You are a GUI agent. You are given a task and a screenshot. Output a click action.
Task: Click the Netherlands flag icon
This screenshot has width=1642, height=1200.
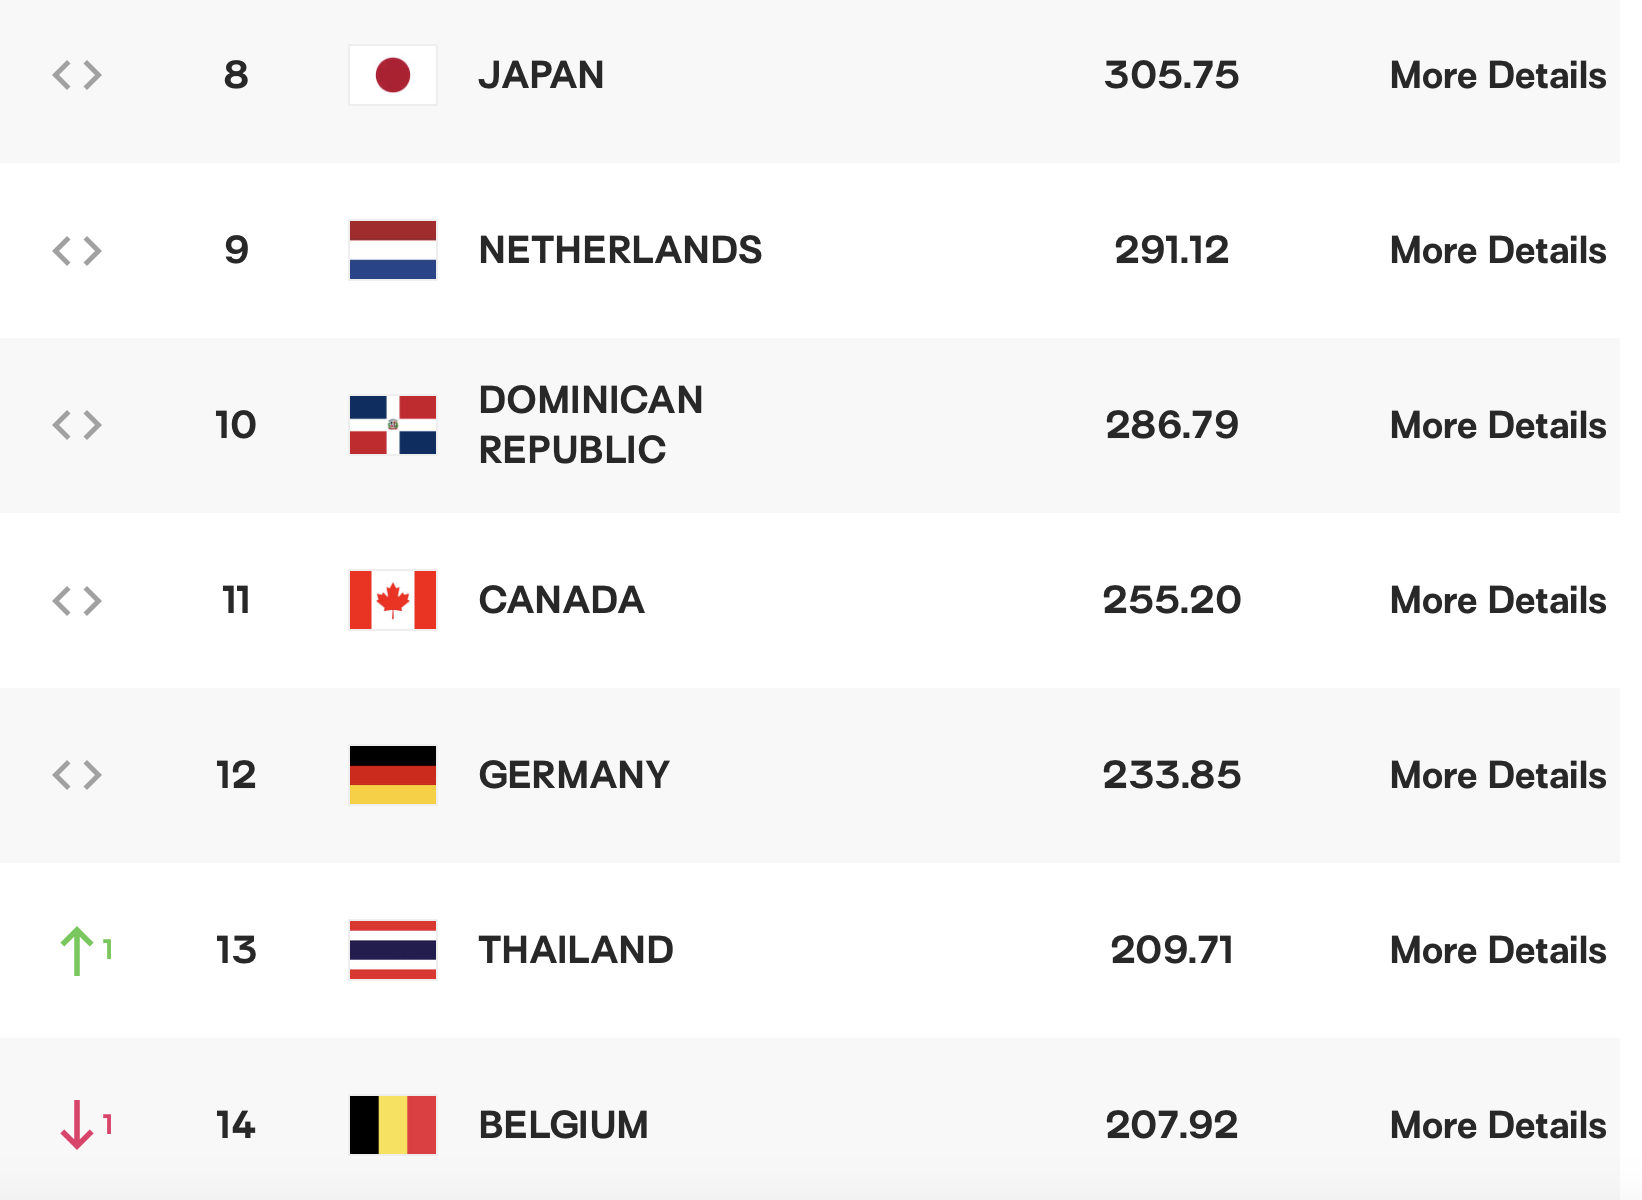393,250
